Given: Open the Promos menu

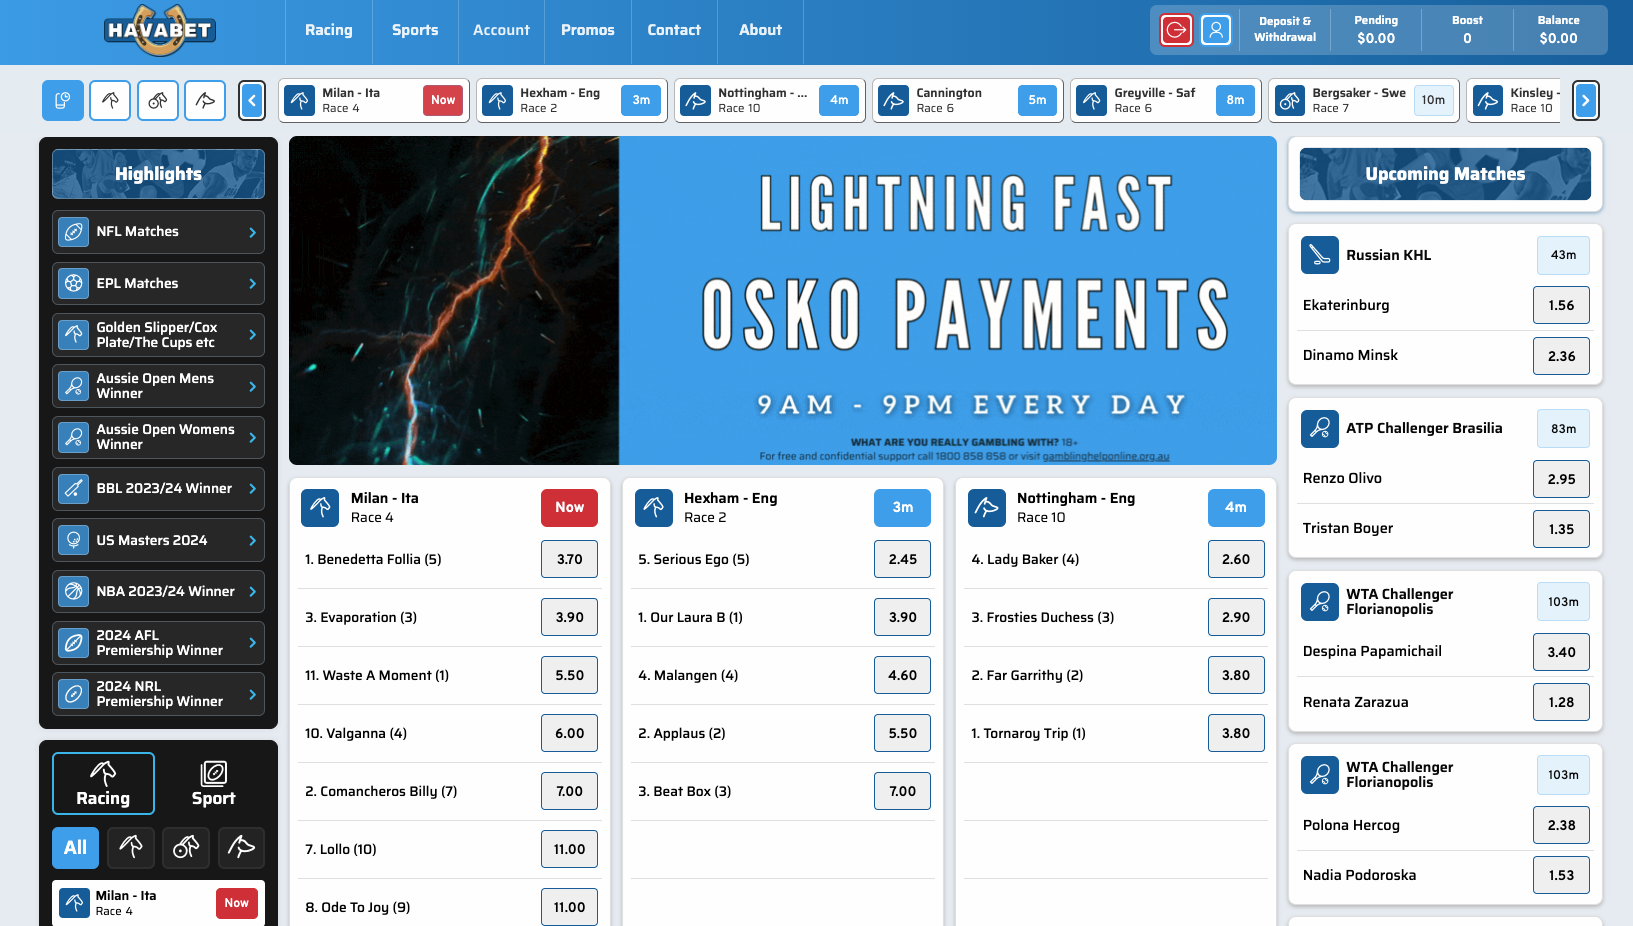Looking at the screenshot, I should coord(588,30).
